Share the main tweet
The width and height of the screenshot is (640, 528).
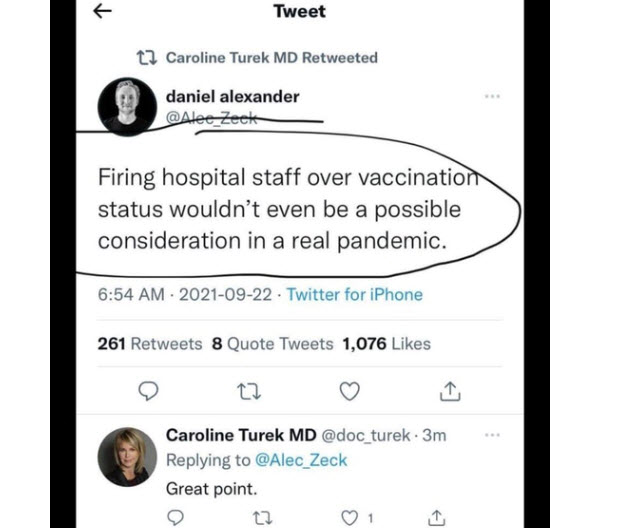click(449, 391)
